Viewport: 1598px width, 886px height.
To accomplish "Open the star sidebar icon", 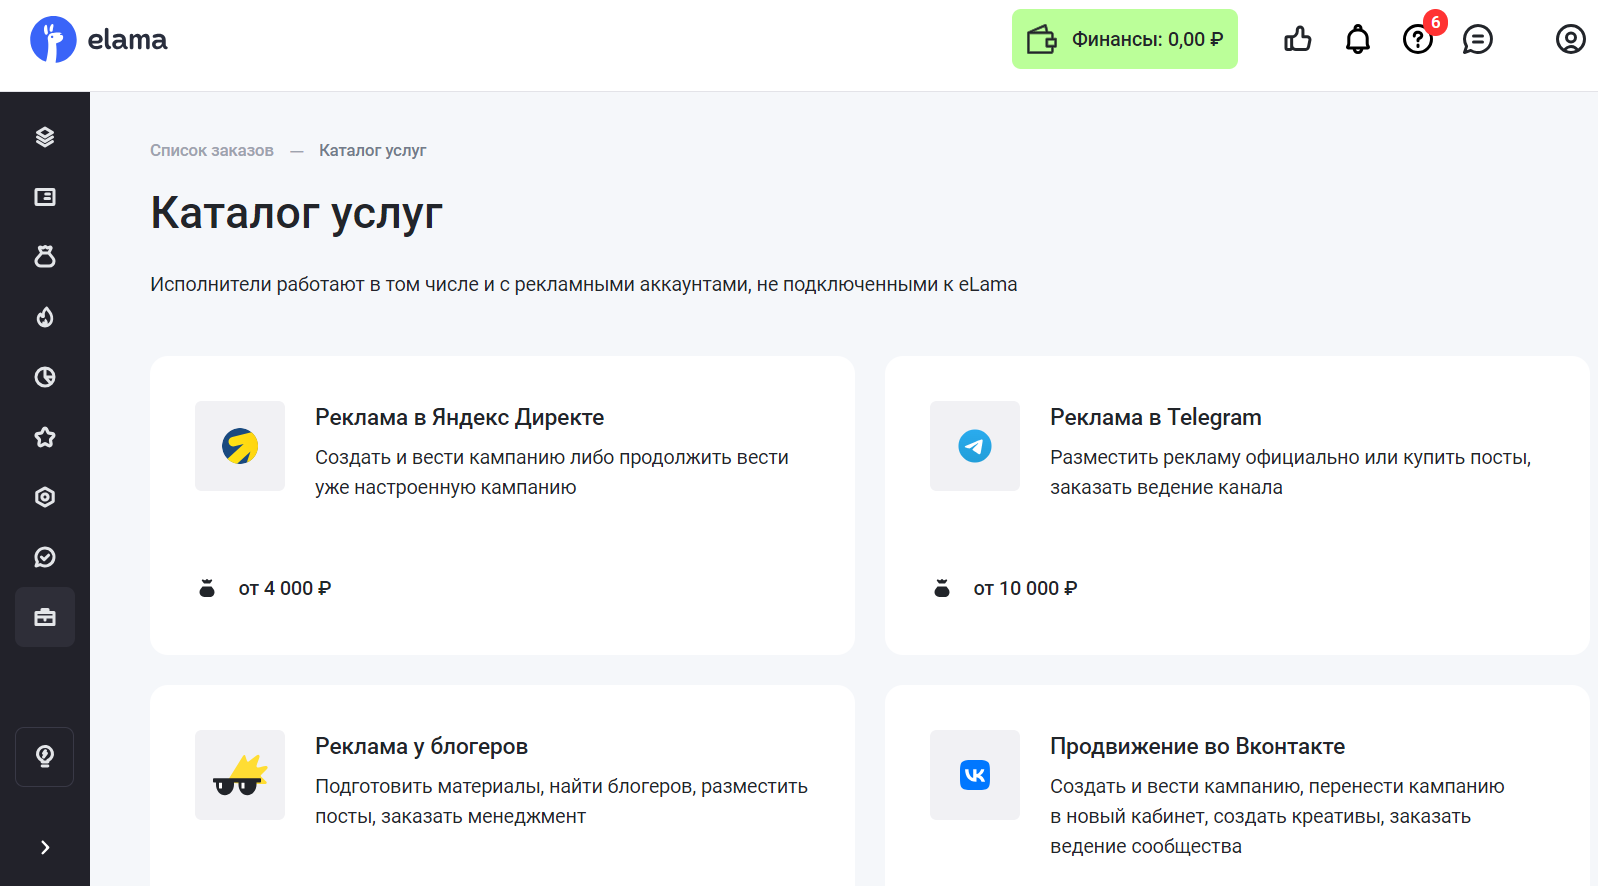I will (x=45, y=437).
